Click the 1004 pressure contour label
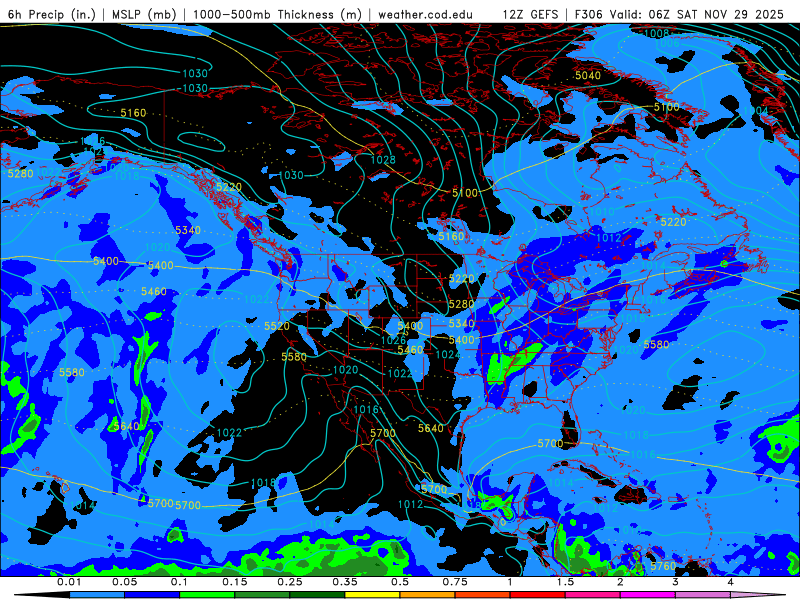Image resolution: width=800 pixels, height=600 pixels. [x=756, y=111]
